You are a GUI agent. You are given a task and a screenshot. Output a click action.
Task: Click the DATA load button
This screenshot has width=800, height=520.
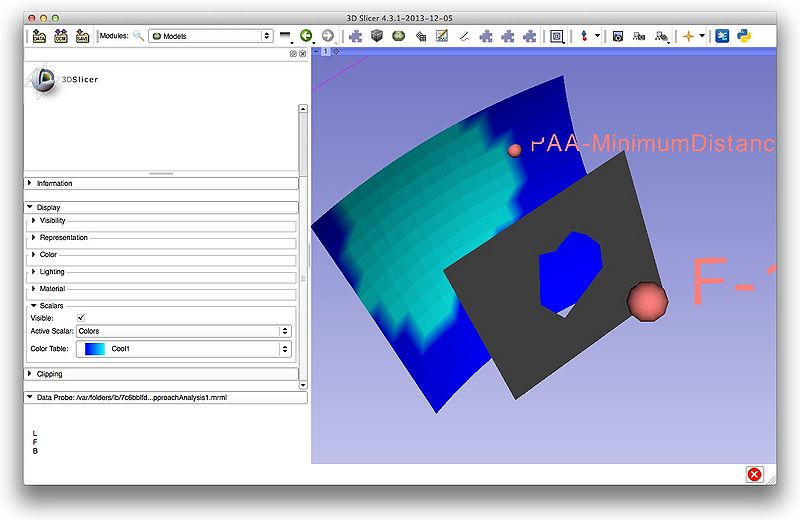click(39, 36)
